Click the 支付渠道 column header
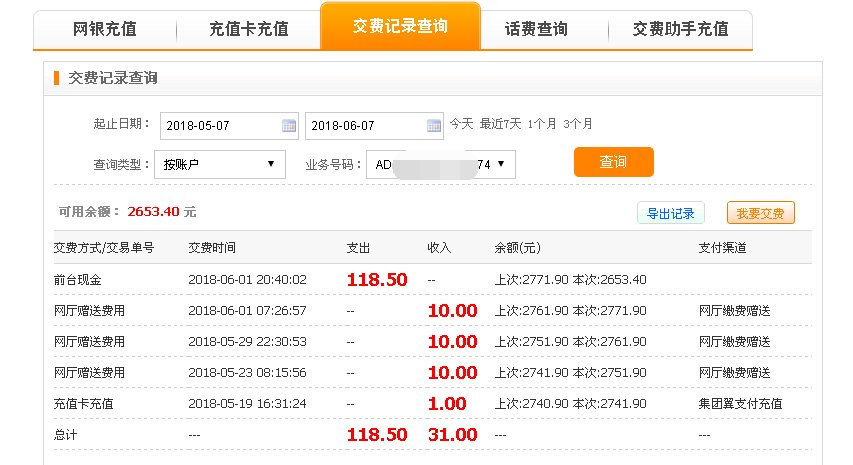Viewport: 853px width, 465px height. (x=722, y=248)
